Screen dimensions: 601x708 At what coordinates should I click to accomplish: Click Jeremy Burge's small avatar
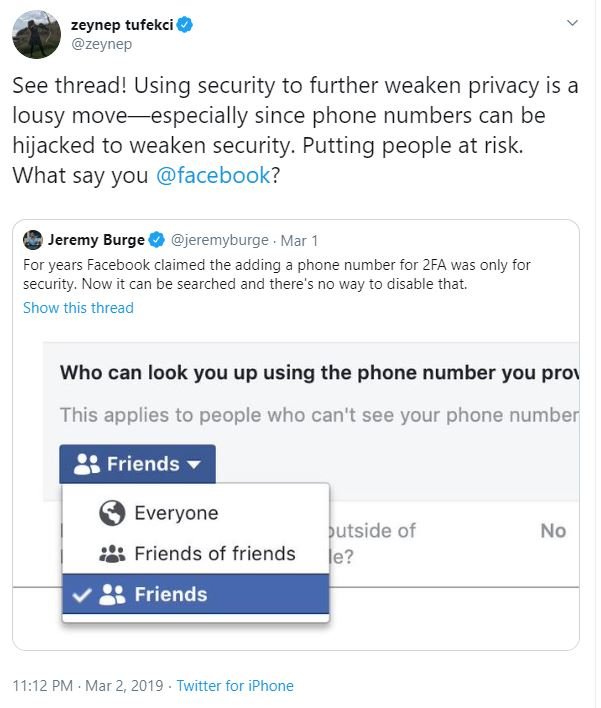click(x=33, y=240)
